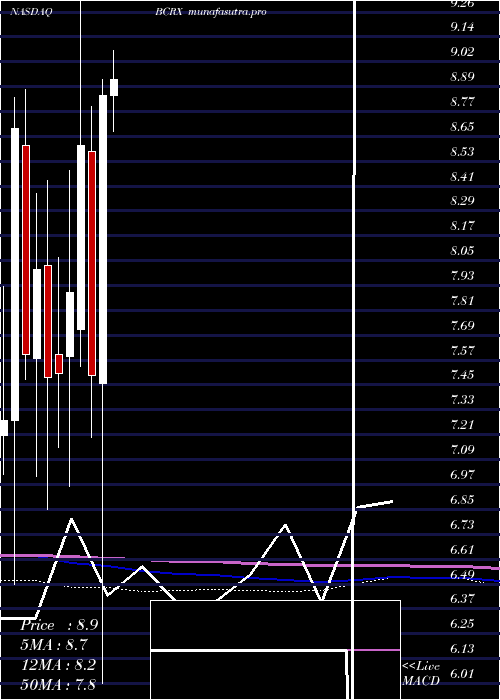Click the Price : 8.9 readout

point(57,626)
